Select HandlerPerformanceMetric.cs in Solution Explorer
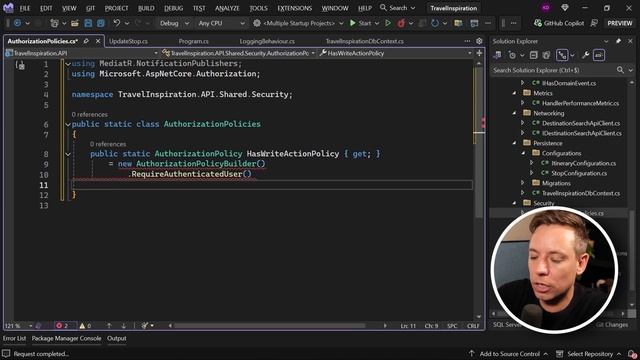Viewport: 640px width, 360px height. [x=580, y=103]
